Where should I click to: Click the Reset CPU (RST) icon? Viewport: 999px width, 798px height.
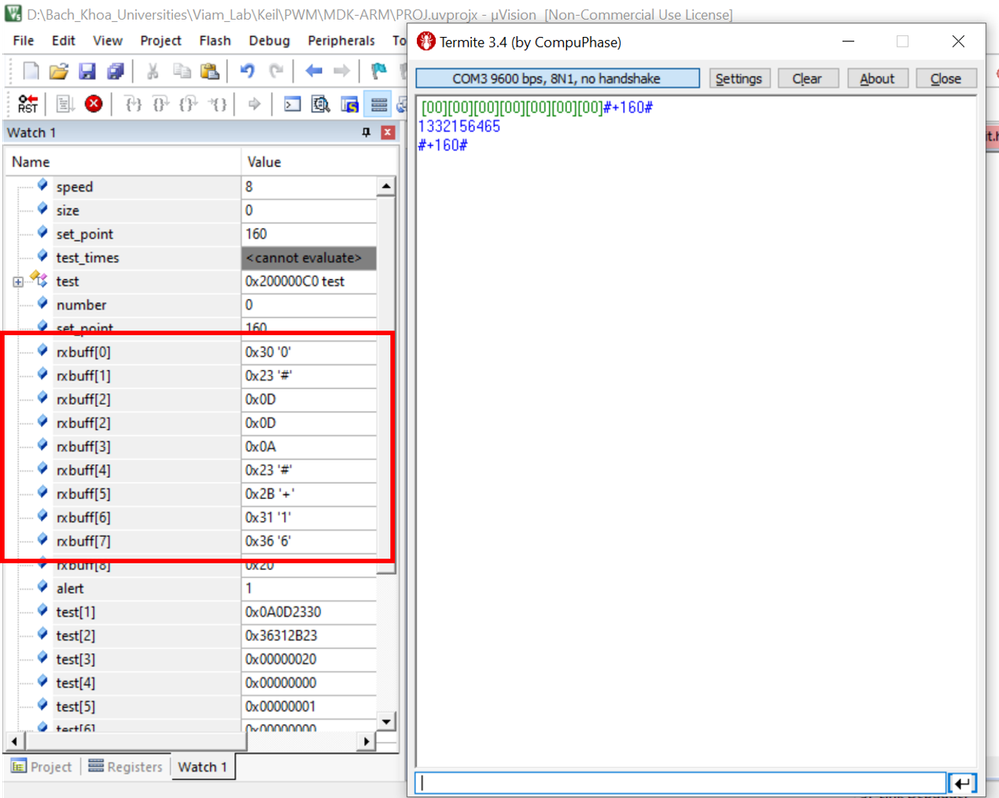click(x=28, y=103)
